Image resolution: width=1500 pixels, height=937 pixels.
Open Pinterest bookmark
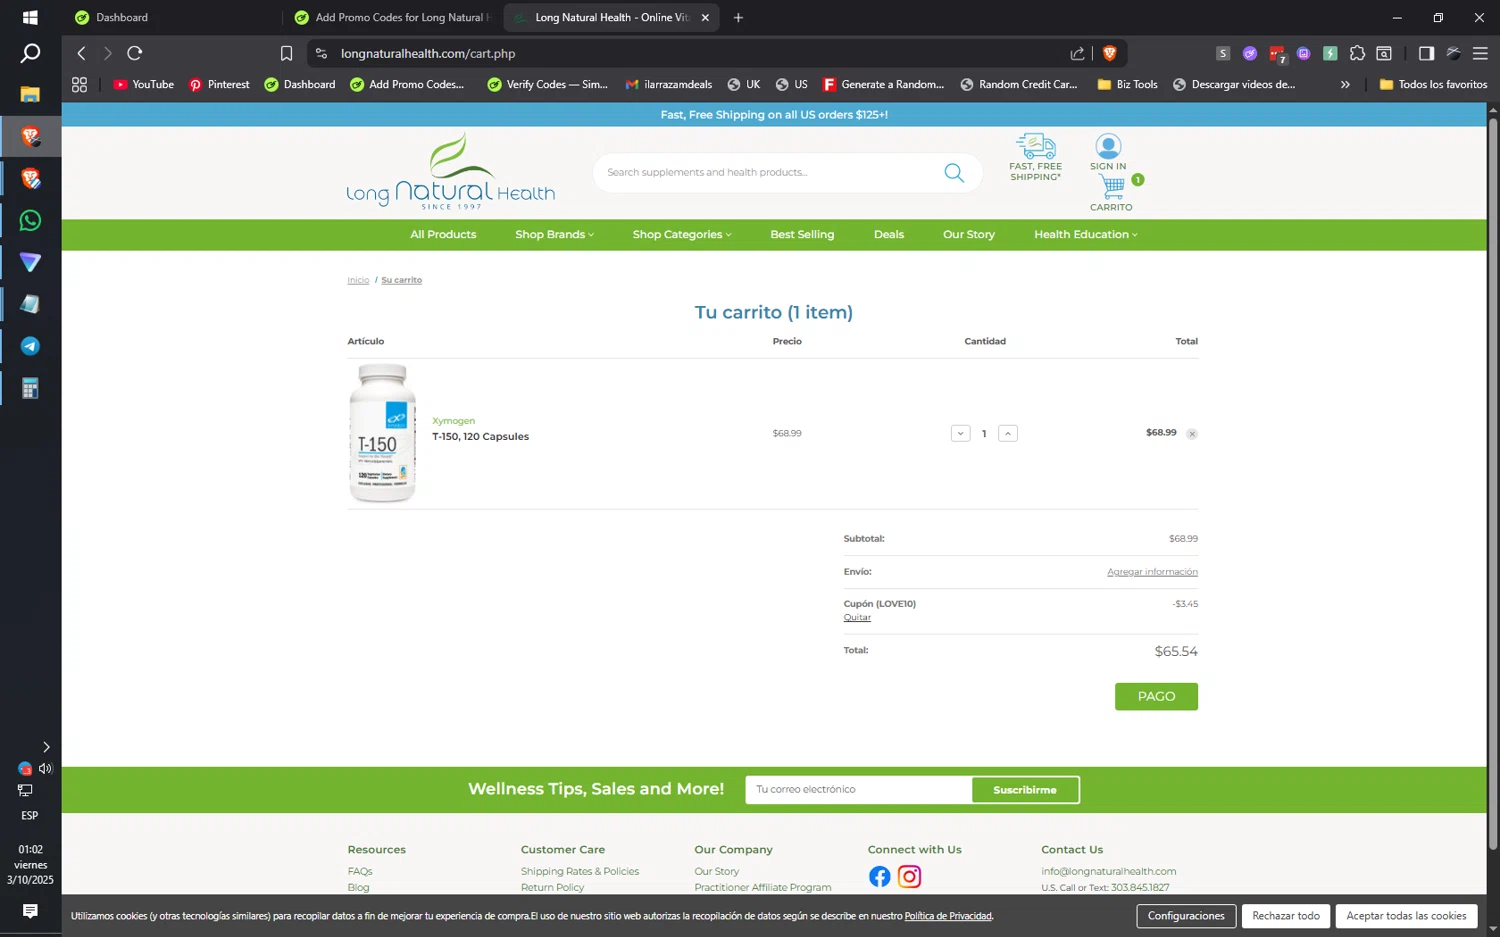[219, 85]
